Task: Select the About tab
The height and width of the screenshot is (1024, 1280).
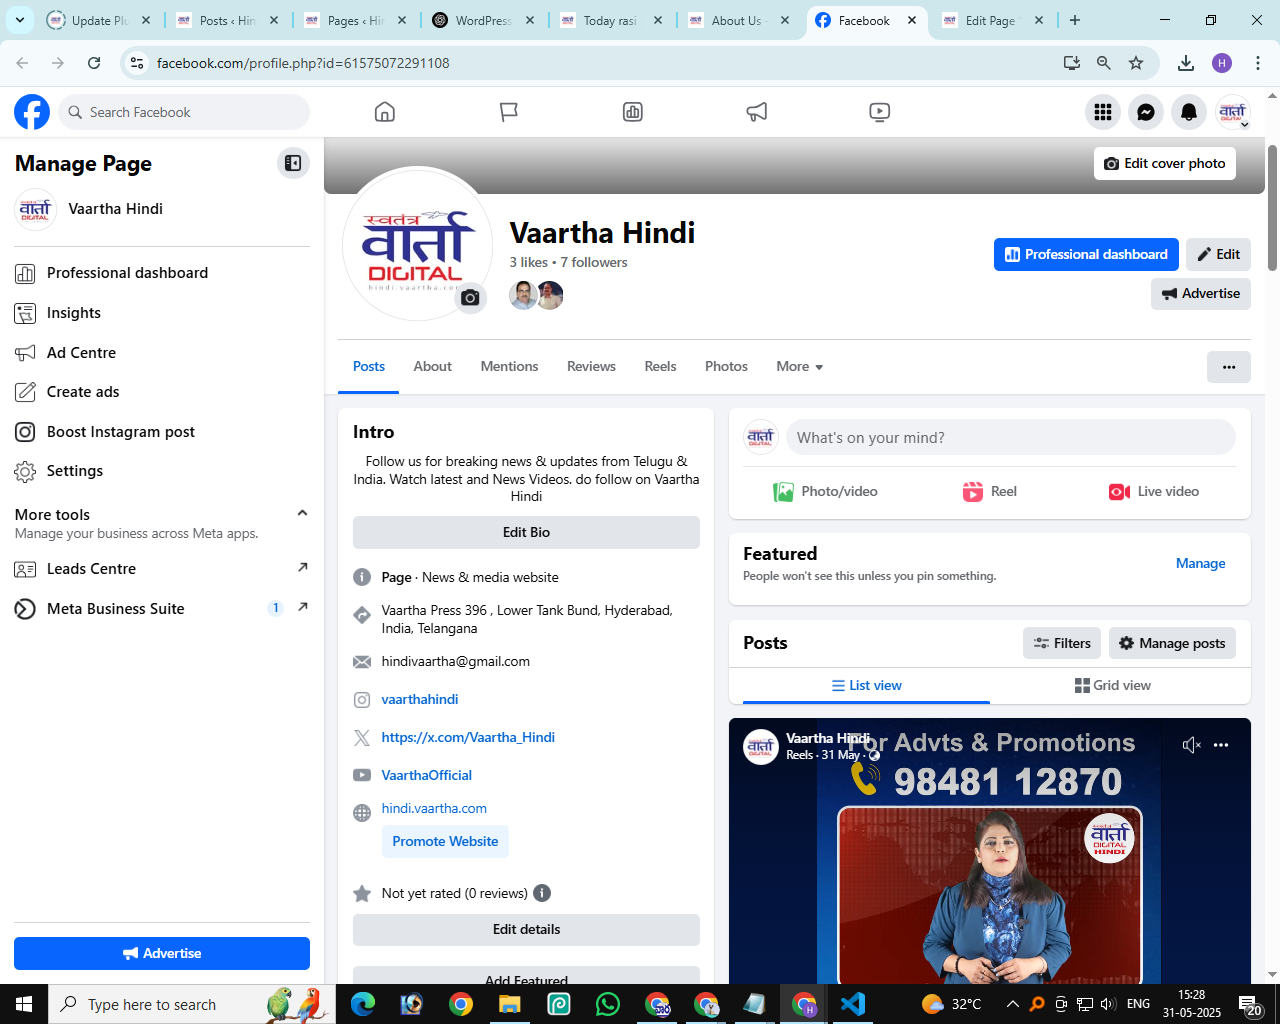Action: (433, 367)
